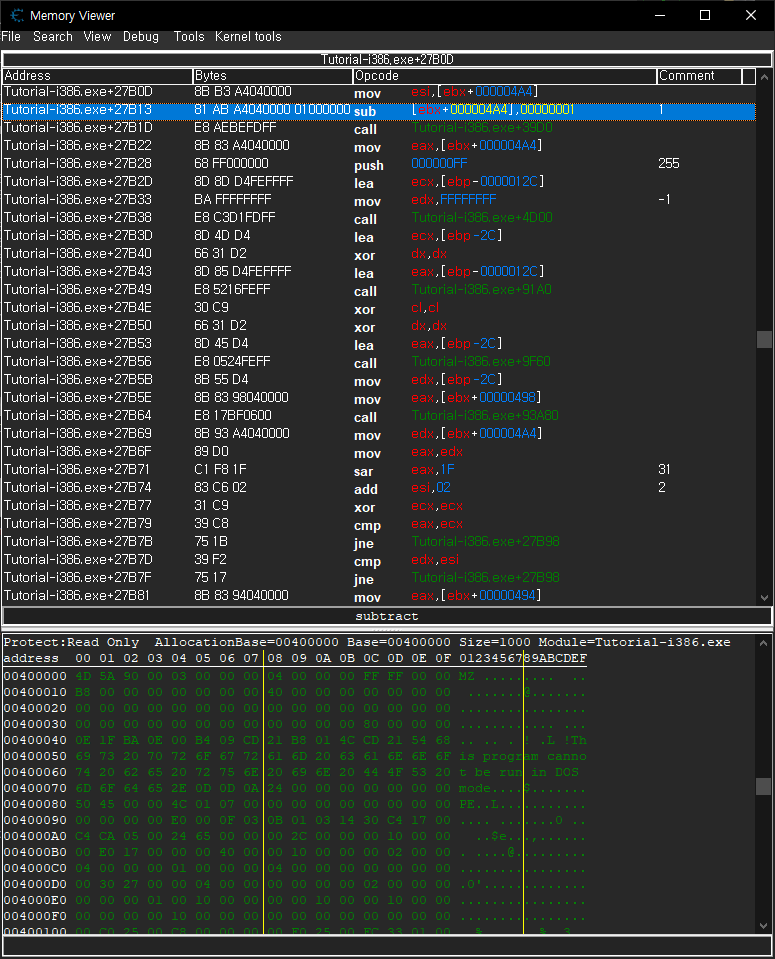Open the Tools menu
The image size is (775, 959).
188,37
